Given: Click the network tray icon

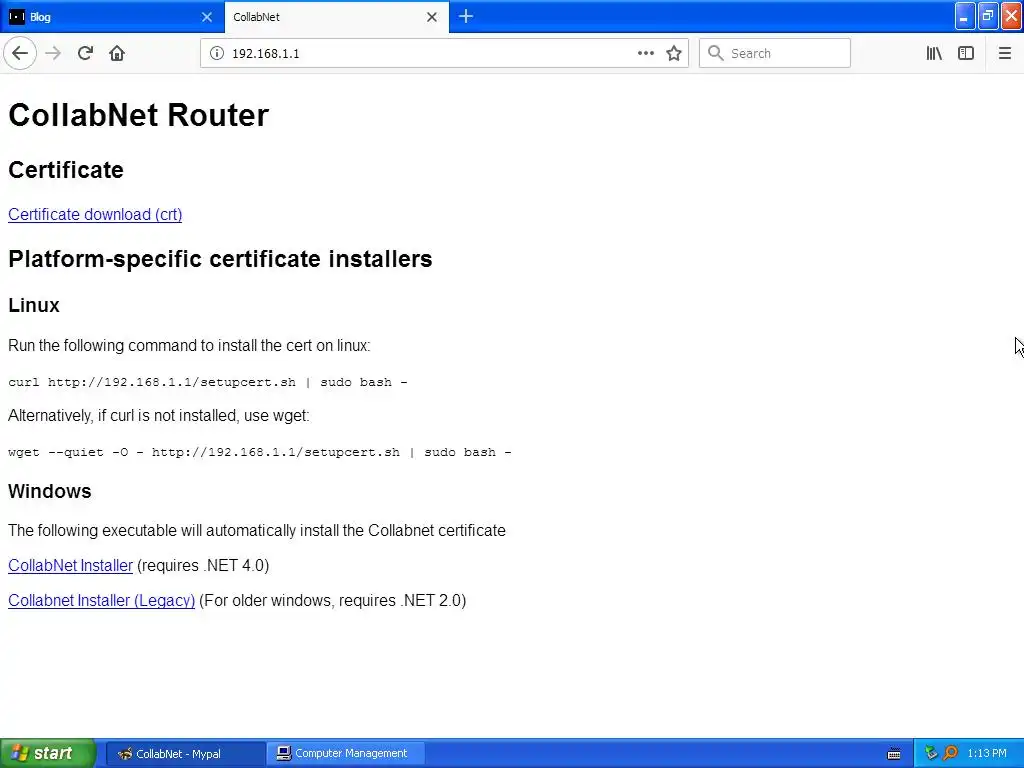Looking at the screenshot, I should (x=931, y=753).
